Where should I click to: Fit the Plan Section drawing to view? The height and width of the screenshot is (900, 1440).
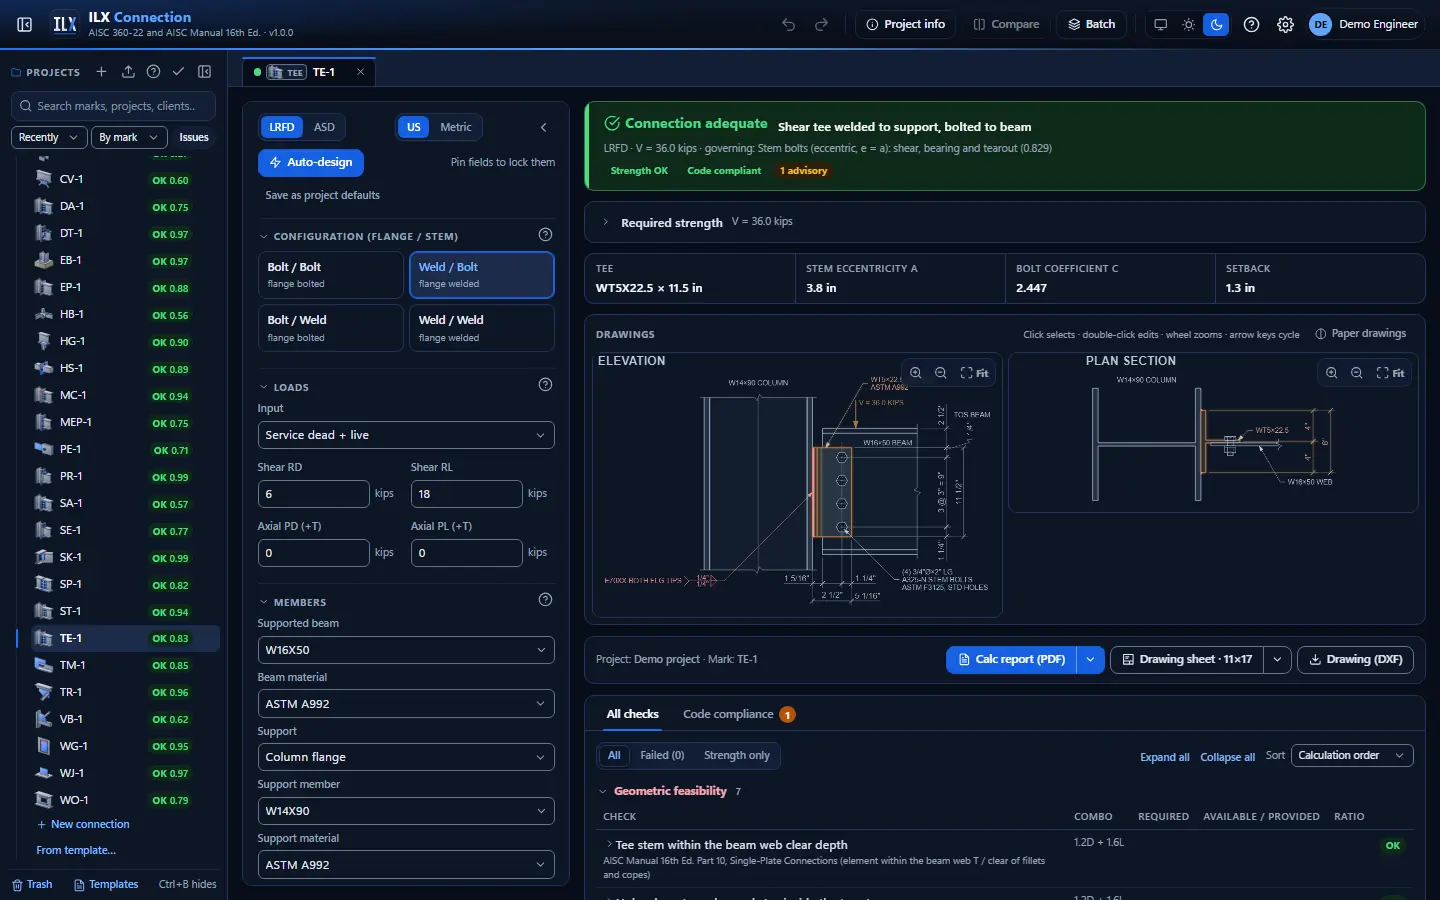tap(1390, 373)
